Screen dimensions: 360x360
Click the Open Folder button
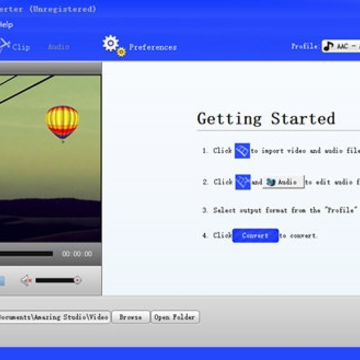175,317
